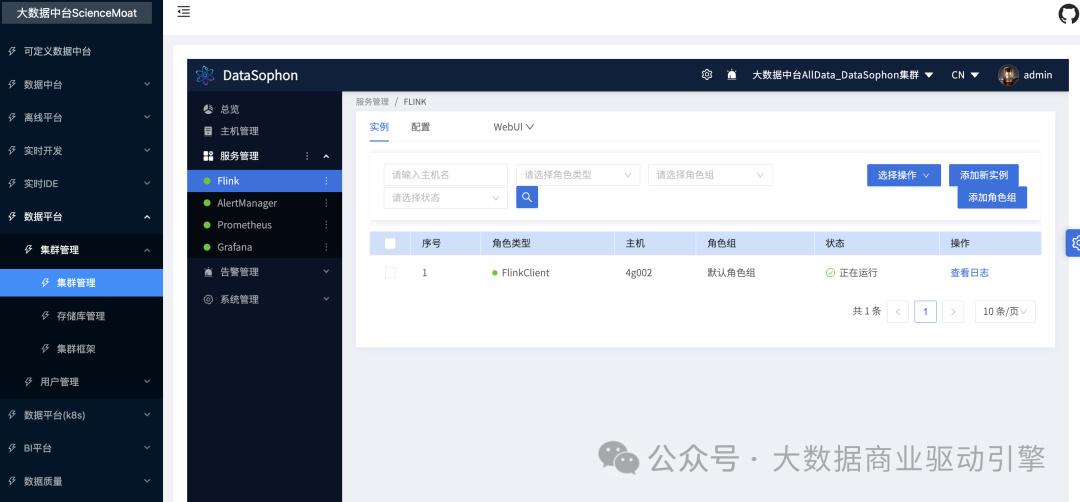
Task: Open the 请选择状态 dropdown
Action: 446,198
